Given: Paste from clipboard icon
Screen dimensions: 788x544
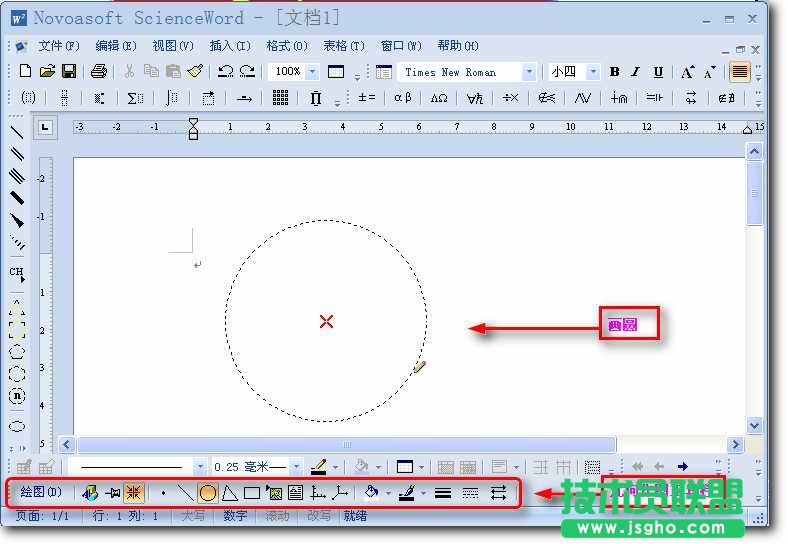Looking at the screenshot, I should click(x=173, y=71).
